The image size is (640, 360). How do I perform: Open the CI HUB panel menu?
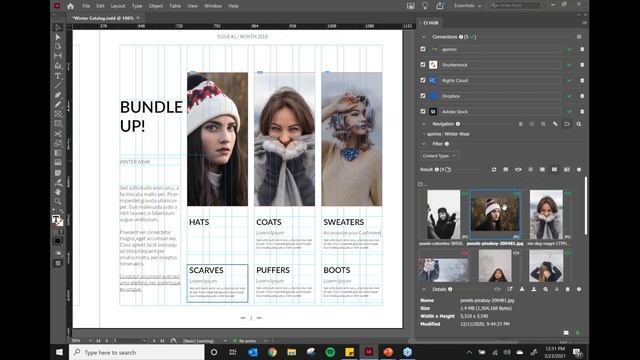[x=584, y=23]
